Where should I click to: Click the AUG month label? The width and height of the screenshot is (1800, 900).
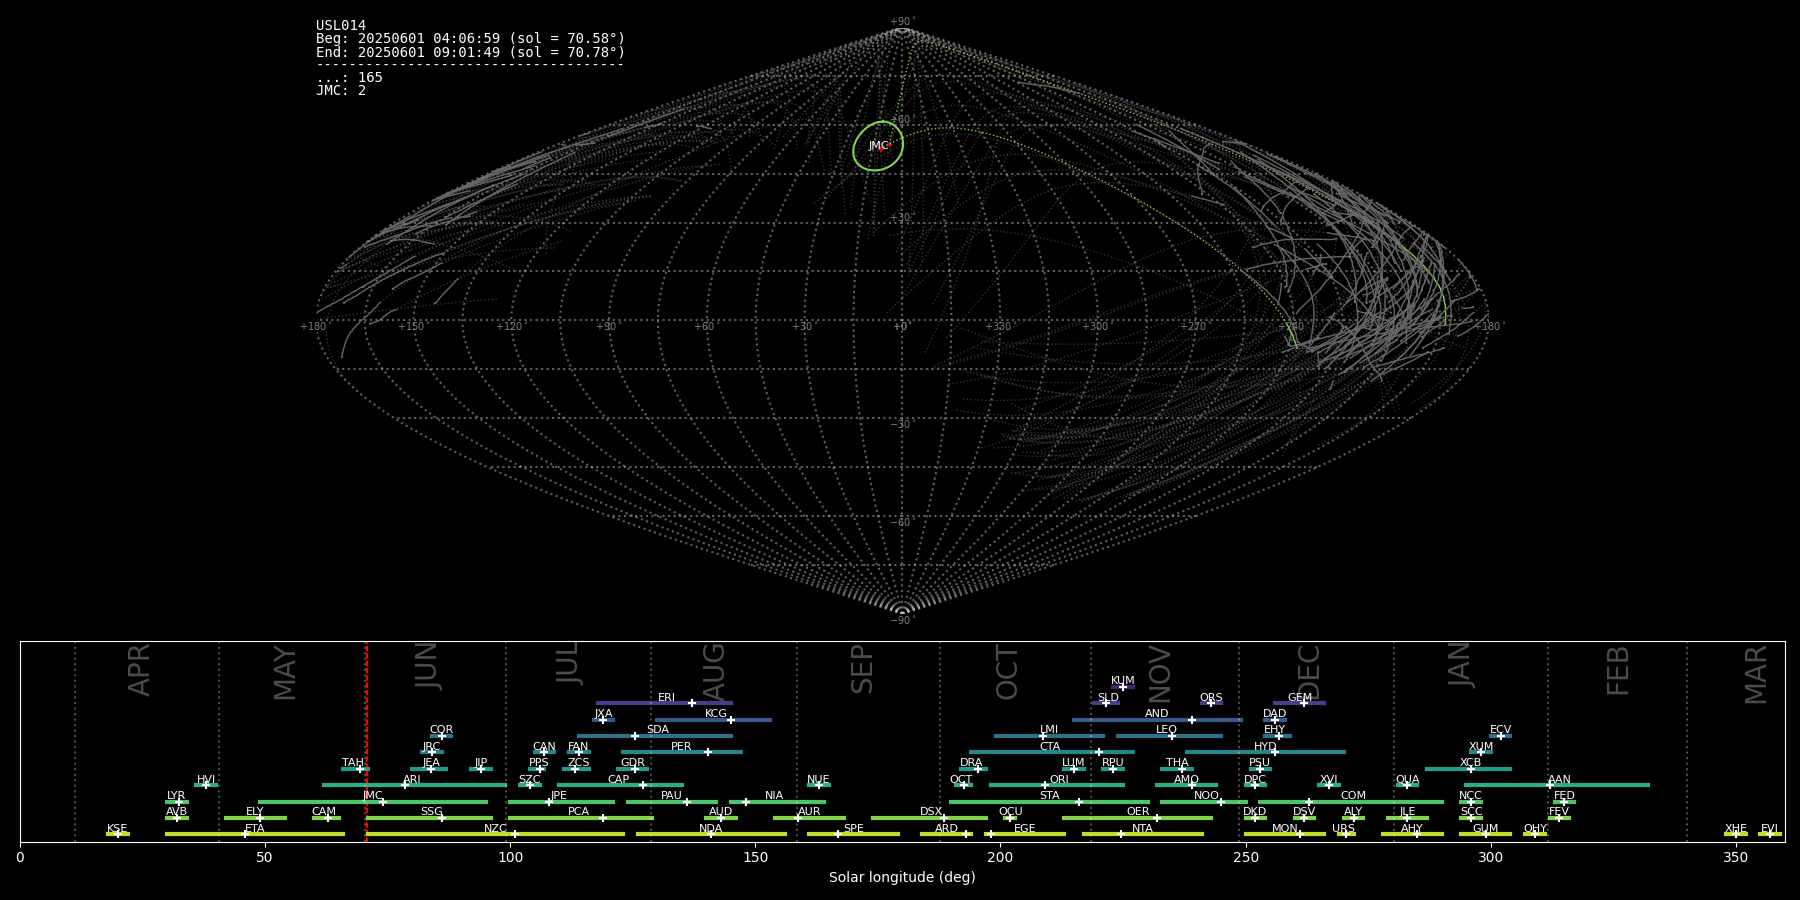714,671
